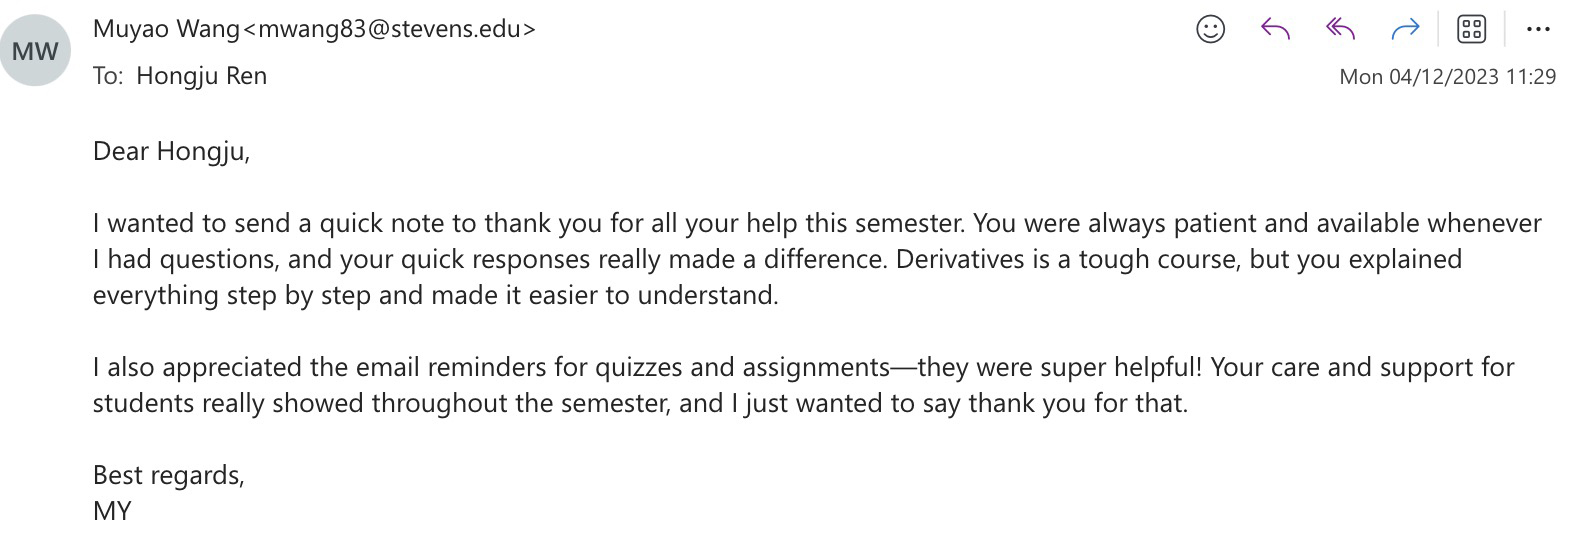Open the Muyao Wang sender name contact card
The image size is (1580, 542).
[x=166, y=29]
